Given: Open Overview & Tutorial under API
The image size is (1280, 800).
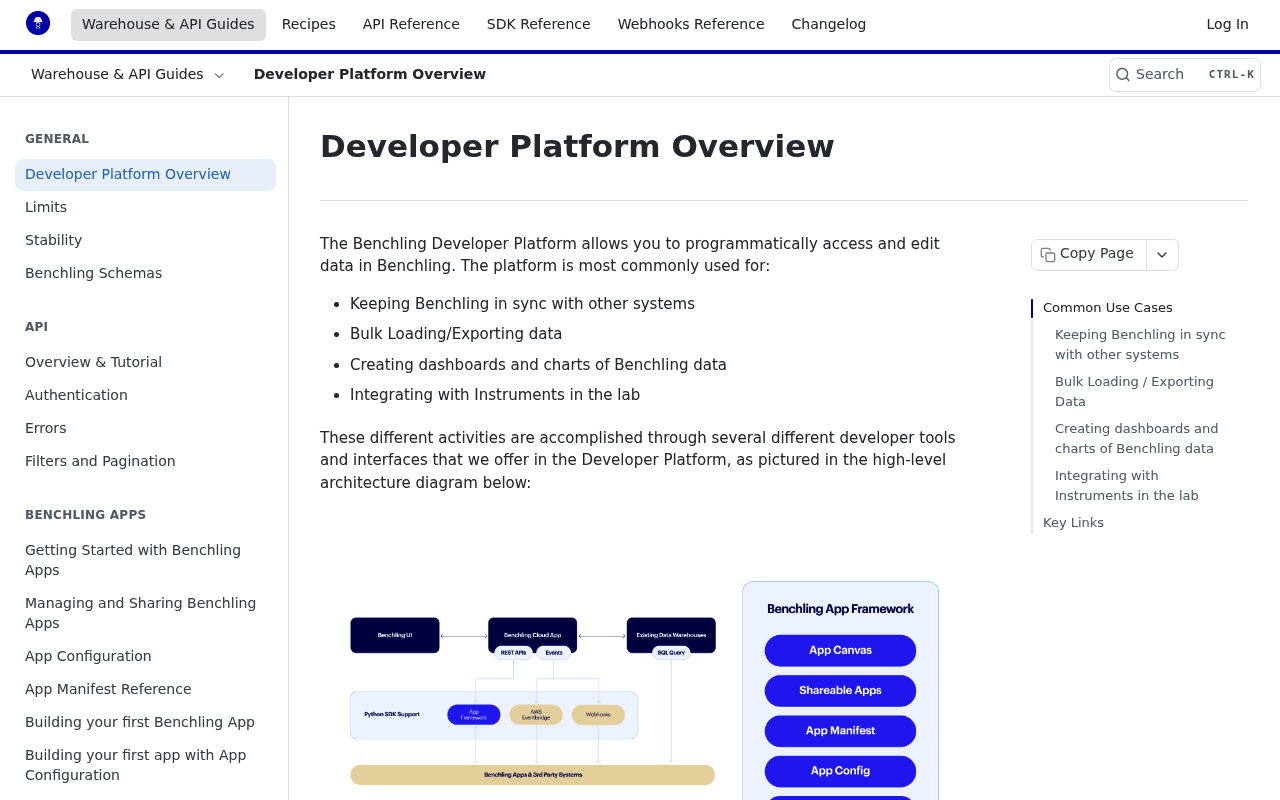Looking at the screenshot, I should click(x=145, y=363).
